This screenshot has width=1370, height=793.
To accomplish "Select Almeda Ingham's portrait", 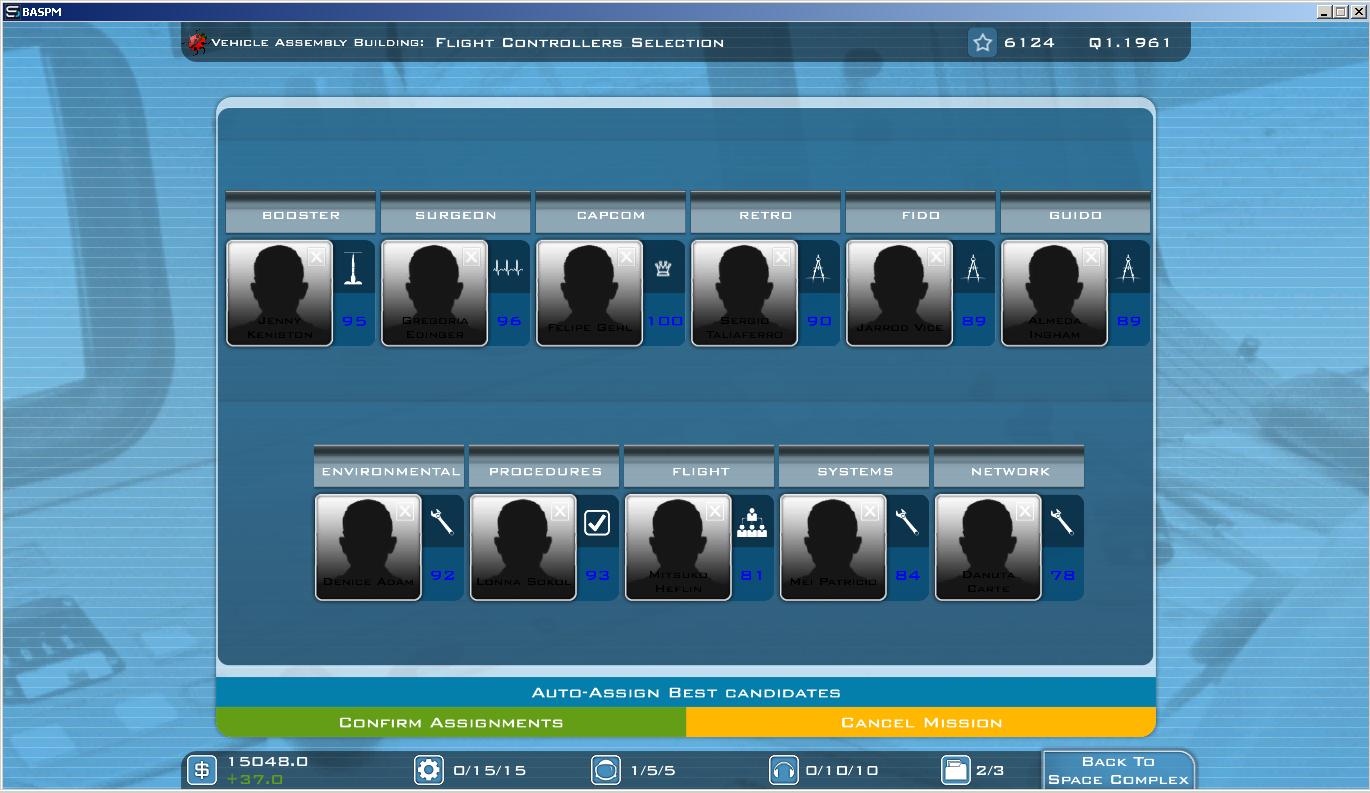I will (1054, 293).
